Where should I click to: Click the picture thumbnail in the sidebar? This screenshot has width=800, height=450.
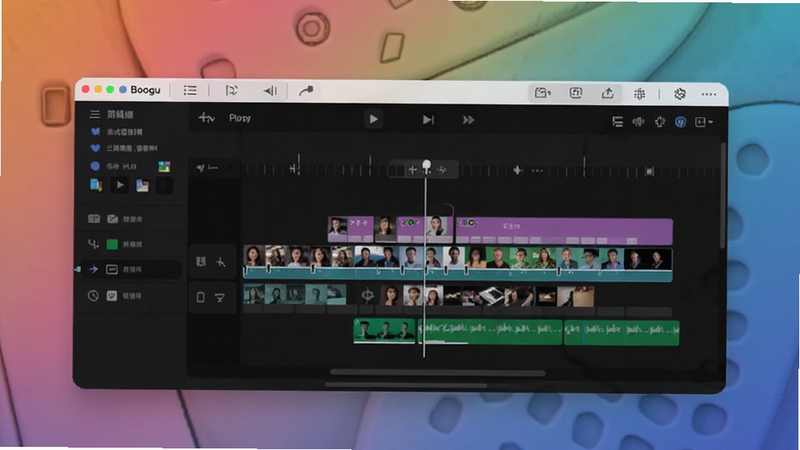(x=142, y=185)
